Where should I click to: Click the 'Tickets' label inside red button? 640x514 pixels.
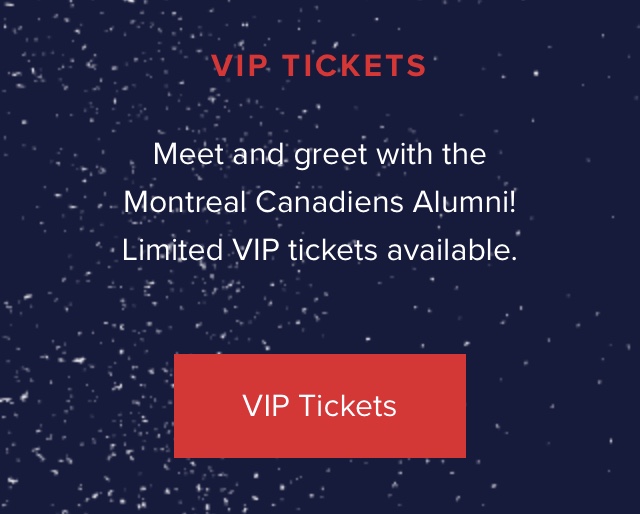pyautogui.click(x=348, y=405)
